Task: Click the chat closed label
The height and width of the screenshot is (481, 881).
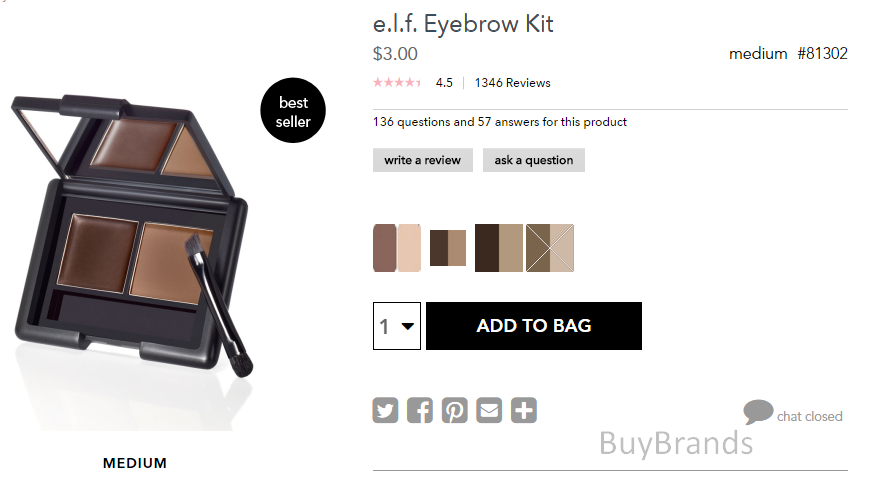Action: [810, 416]
